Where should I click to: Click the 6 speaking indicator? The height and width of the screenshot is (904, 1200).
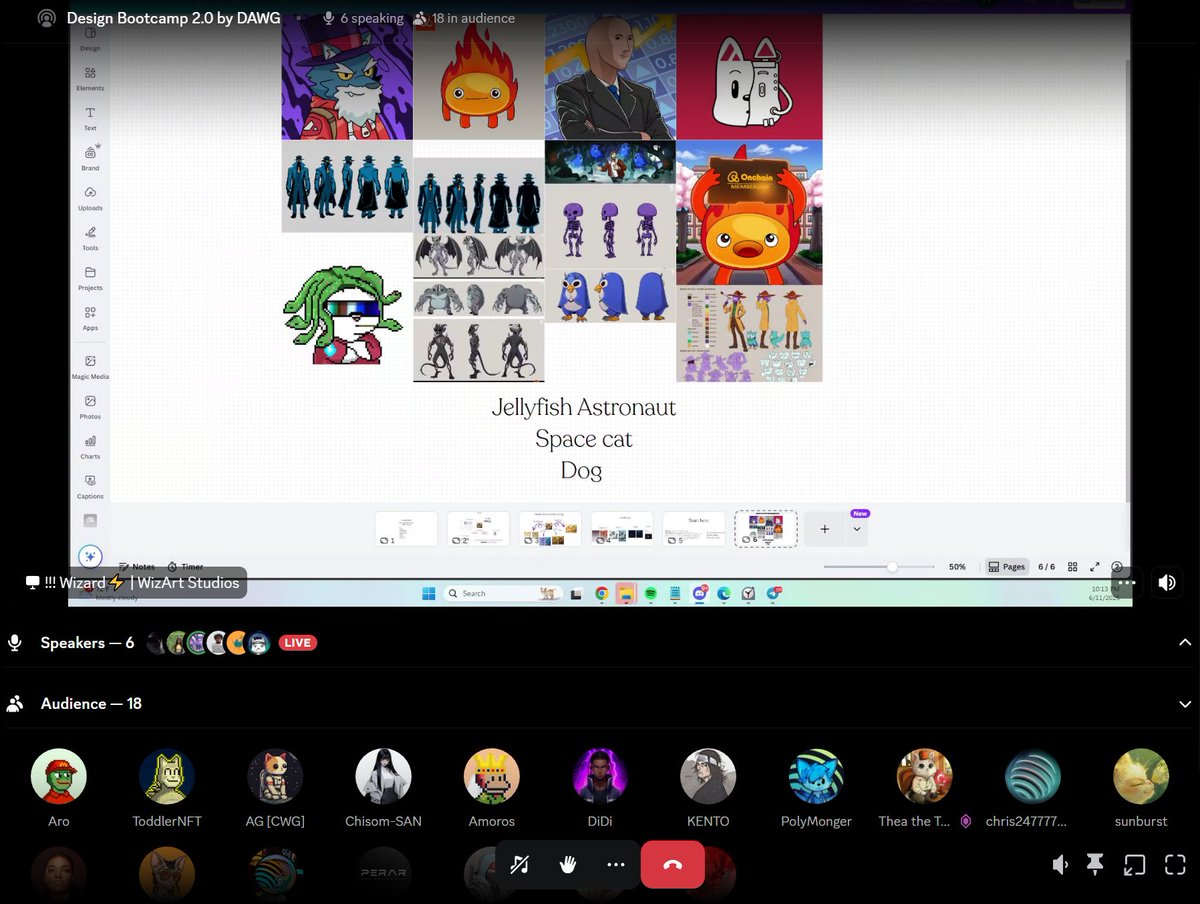click(363, 18)
